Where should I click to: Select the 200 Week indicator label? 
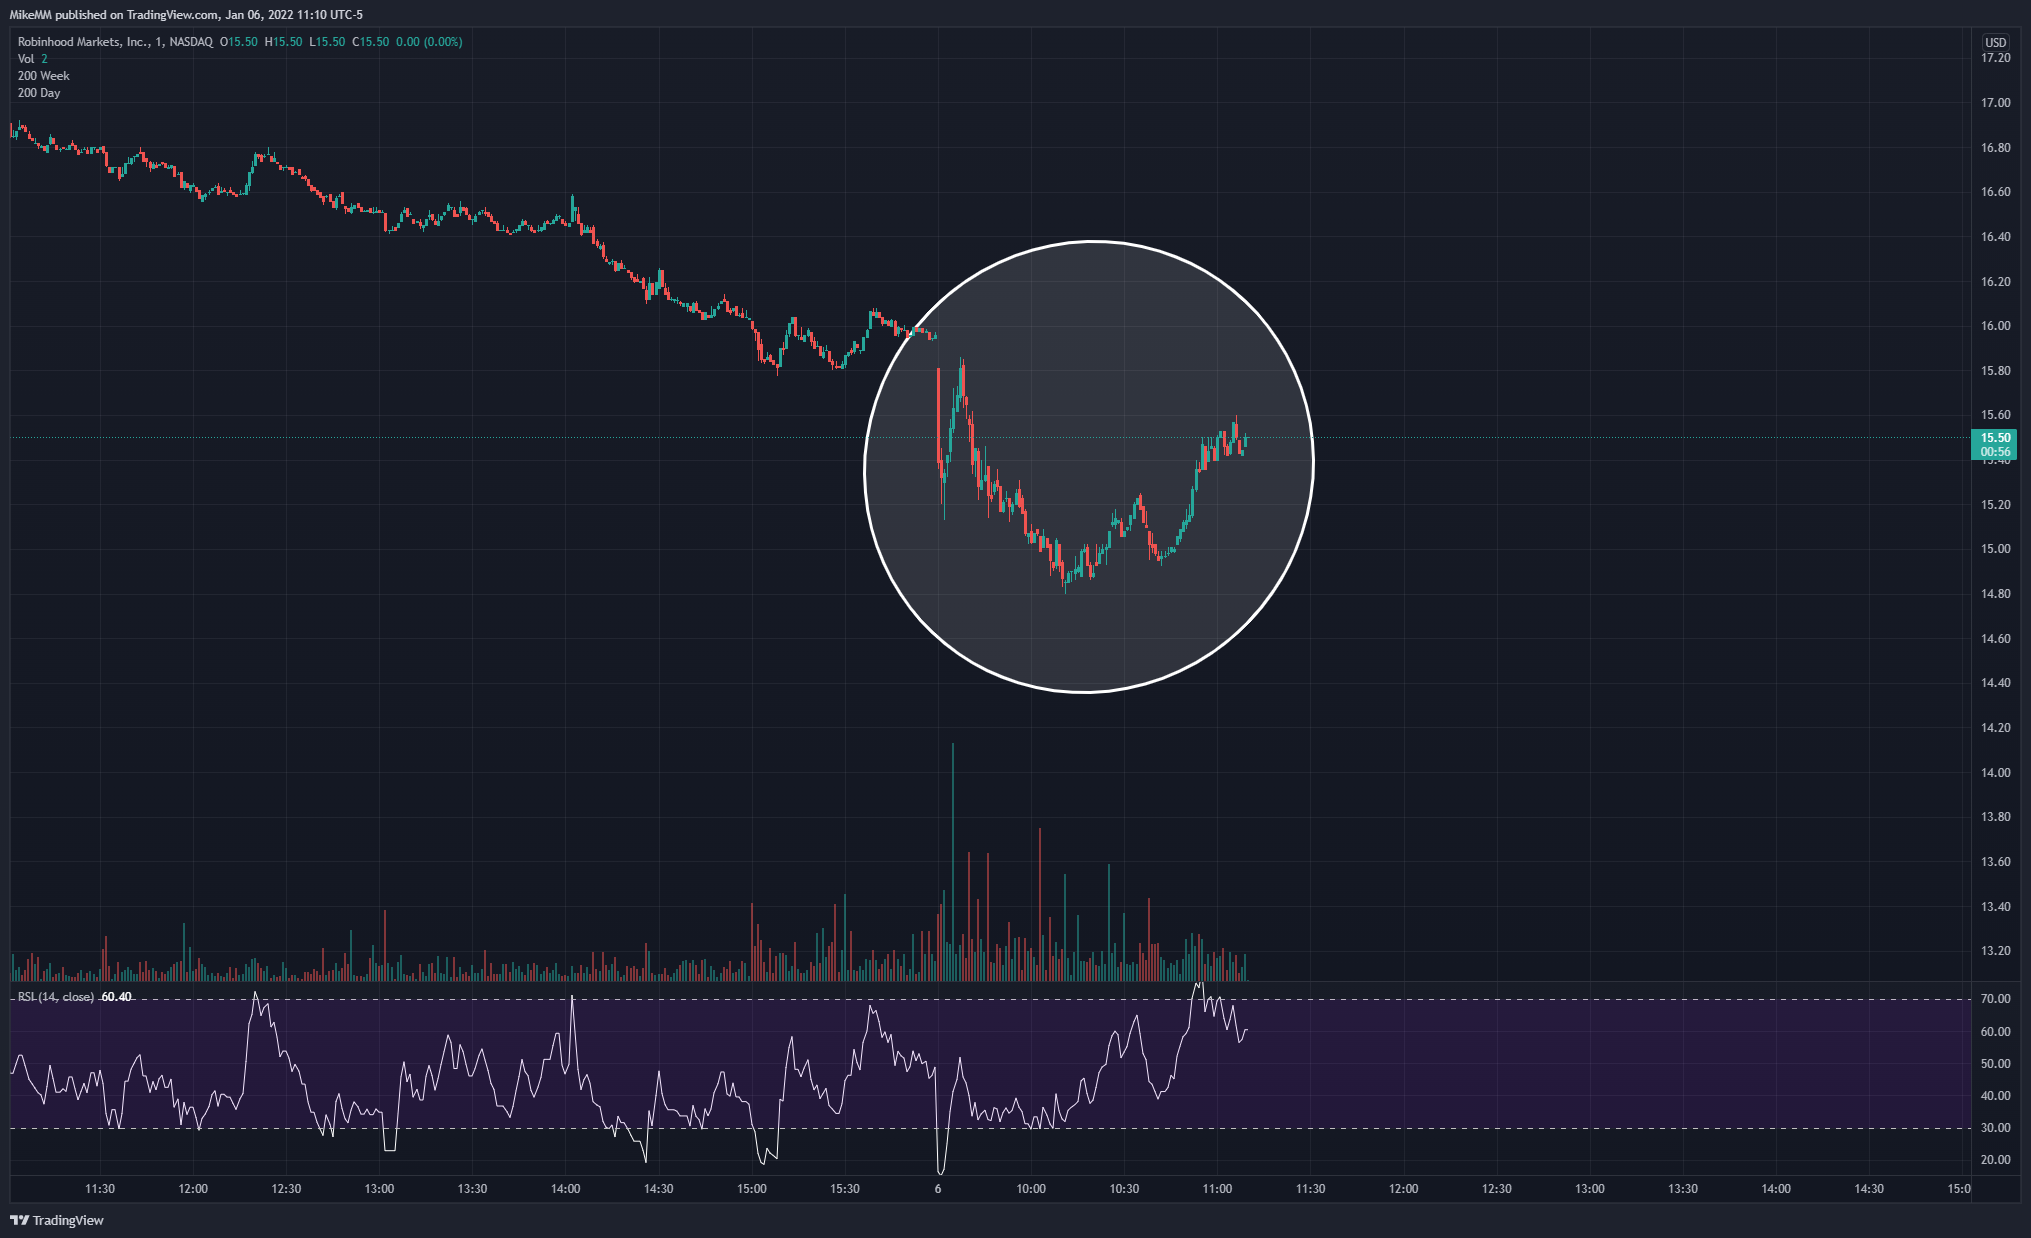[x=44, y=76]
